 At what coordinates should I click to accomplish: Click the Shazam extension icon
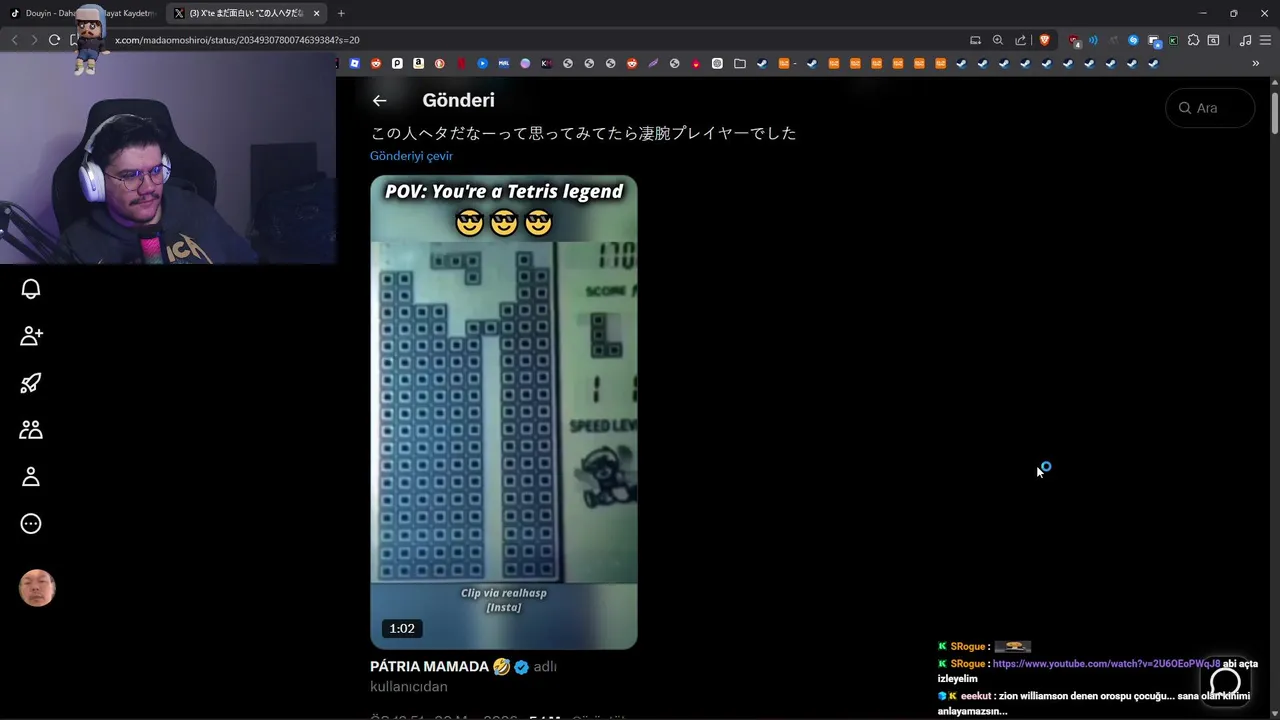[x=1133, y=40]
